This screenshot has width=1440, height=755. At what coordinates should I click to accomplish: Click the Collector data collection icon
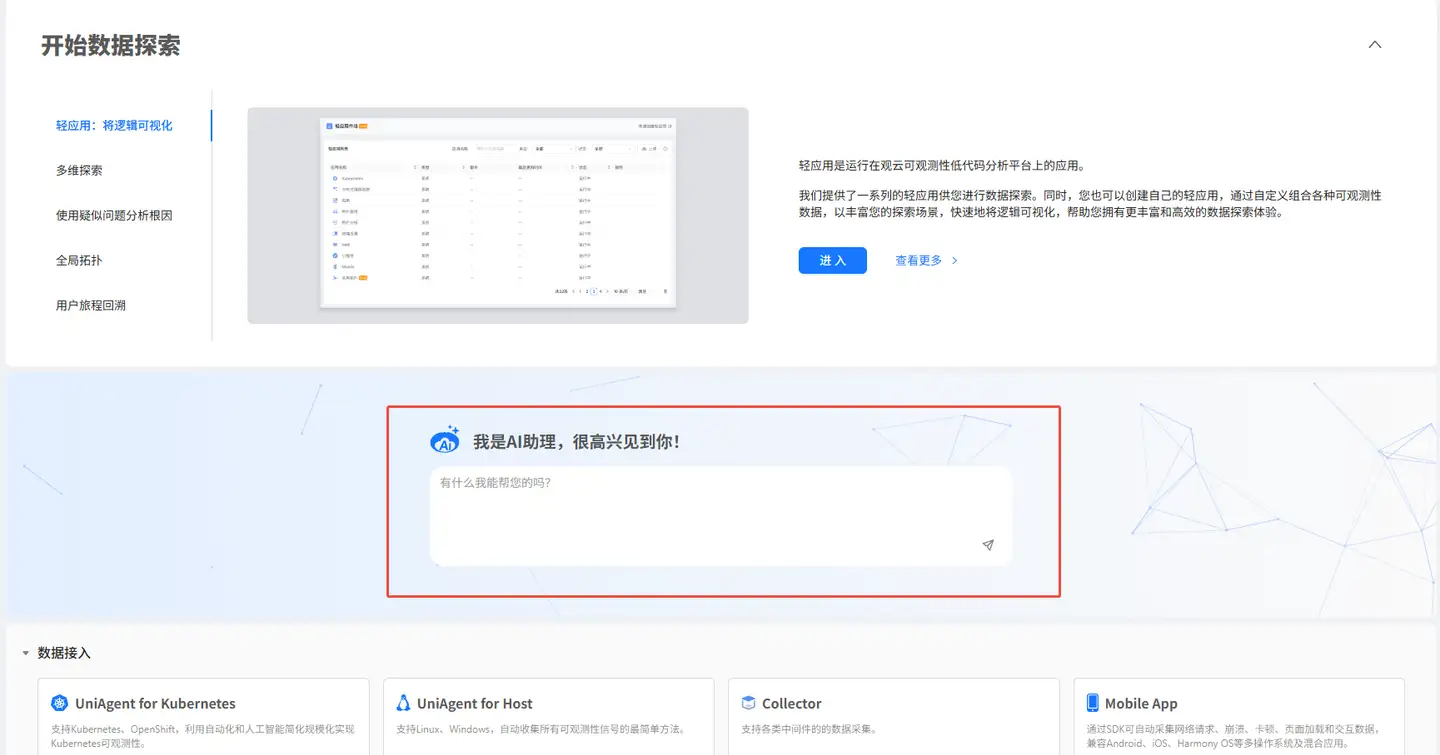[750, 703]
